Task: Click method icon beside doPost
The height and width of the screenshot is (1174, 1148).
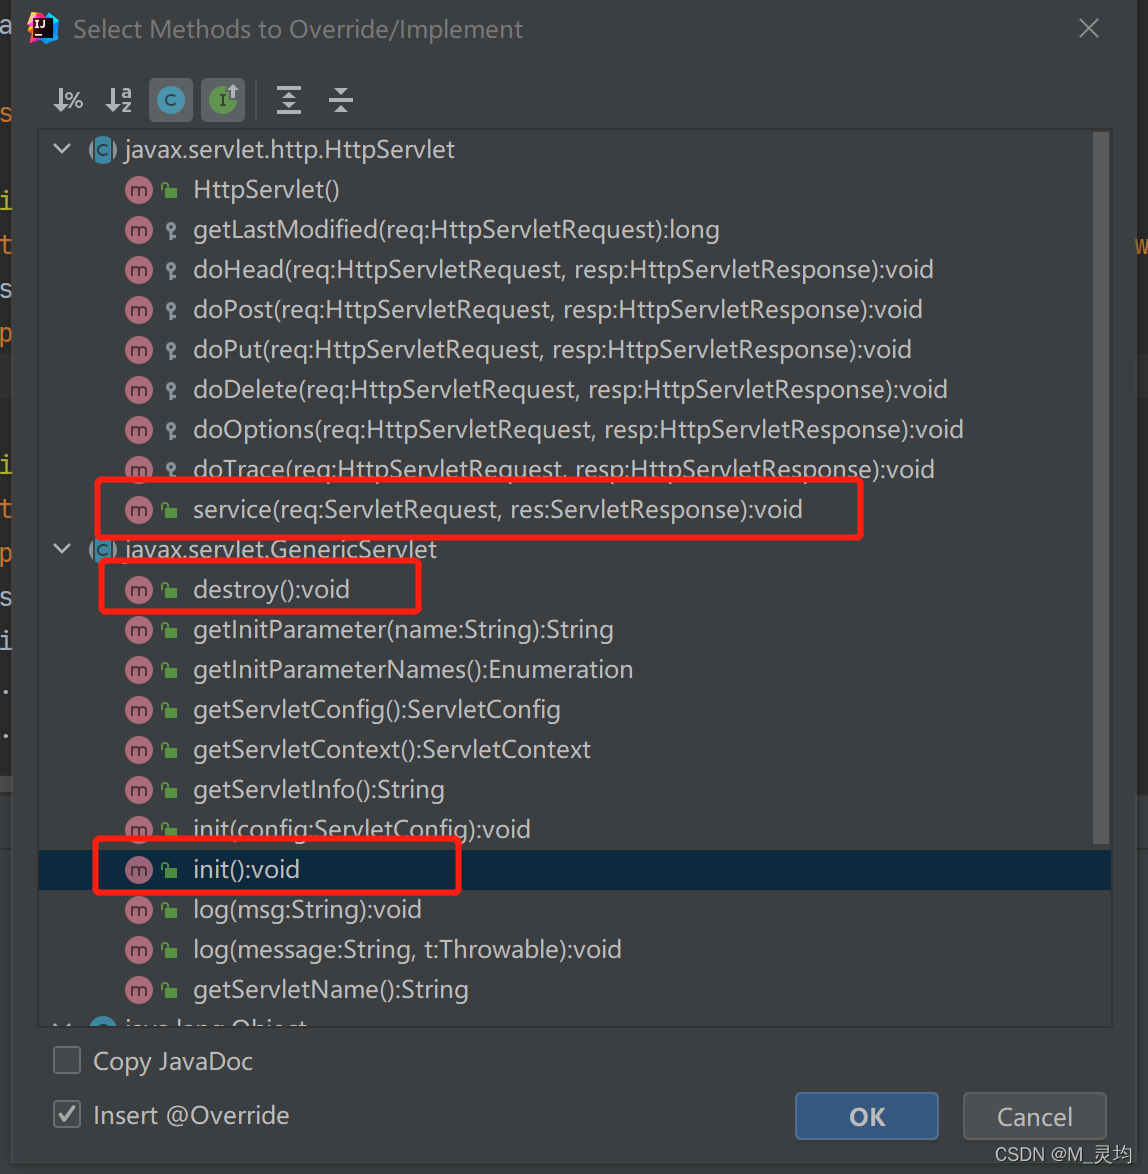Action: coord(139,310)
